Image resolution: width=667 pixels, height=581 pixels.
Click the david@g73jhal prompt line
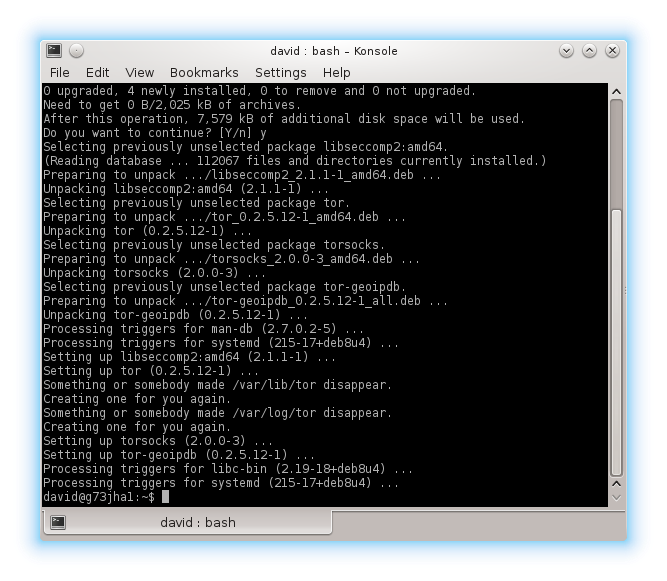click(x=106, y=497)
